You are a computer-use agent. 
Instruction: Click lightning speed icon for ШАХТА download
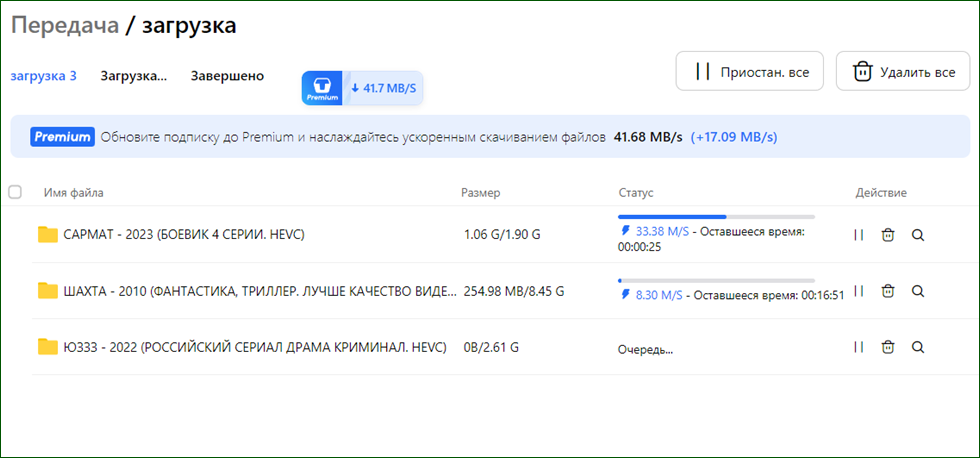coord(625,295)
